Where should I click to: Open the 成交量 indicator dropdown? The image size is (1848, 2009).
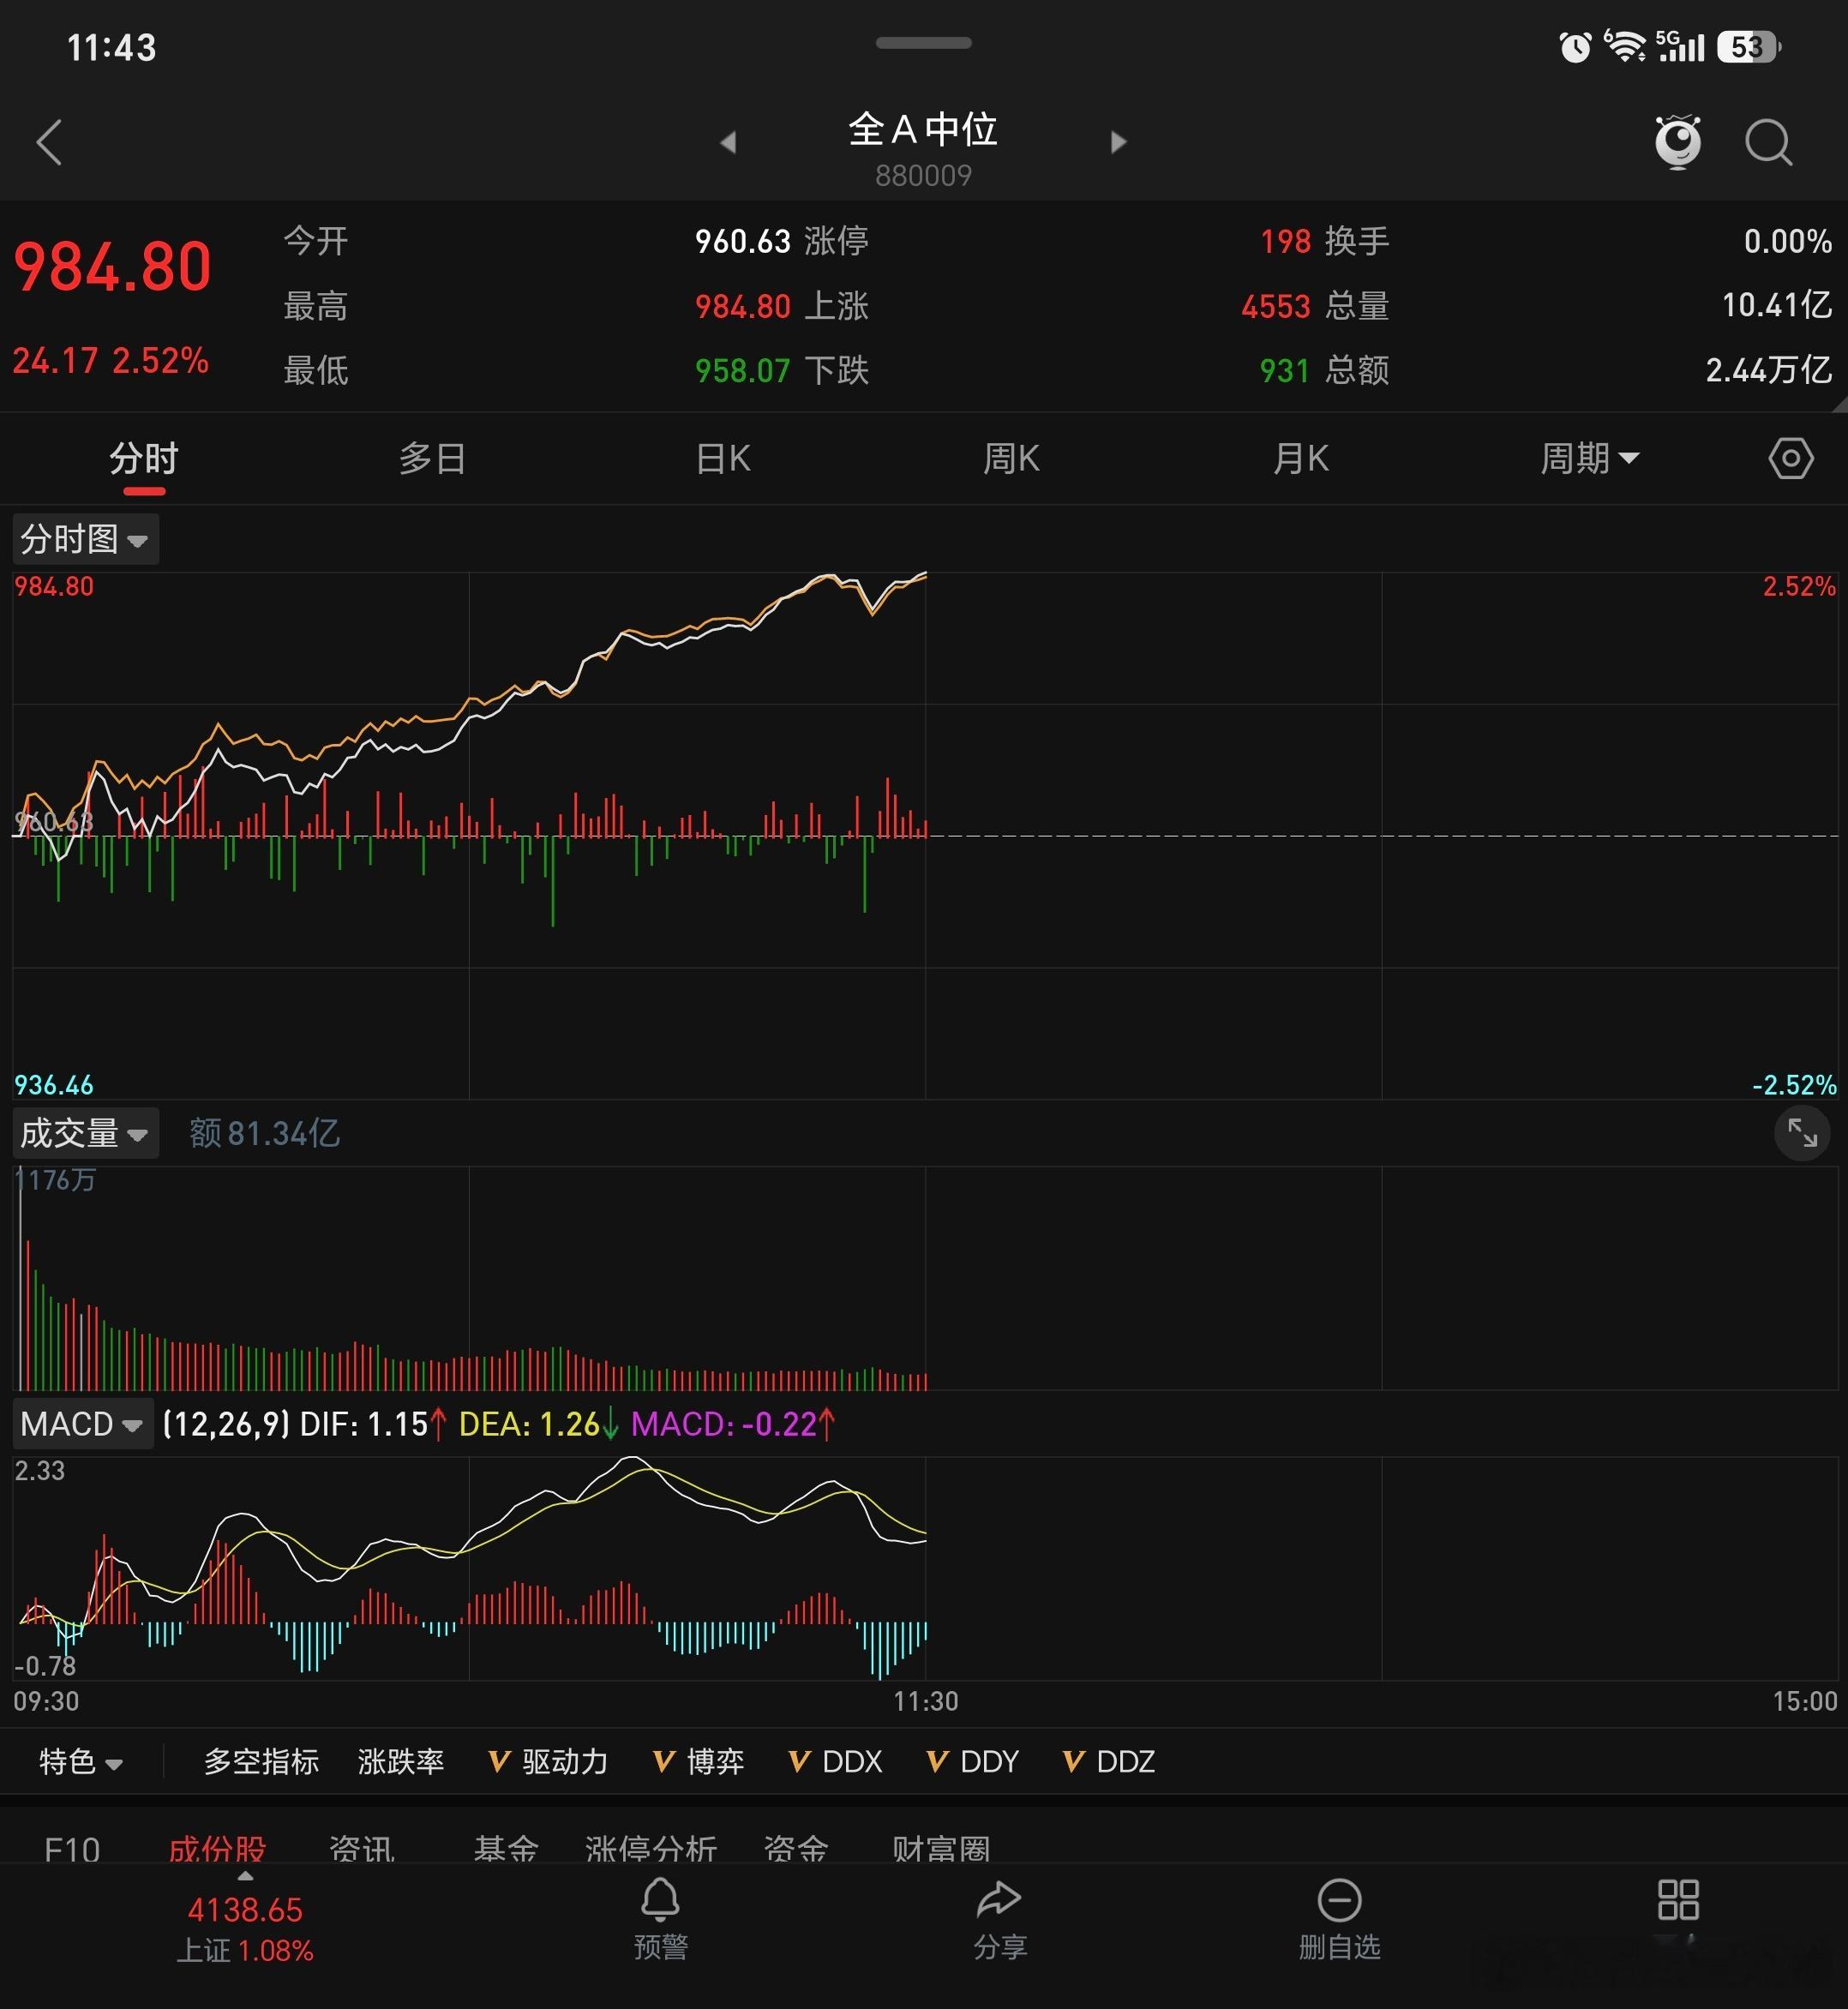click(85, 1133)
